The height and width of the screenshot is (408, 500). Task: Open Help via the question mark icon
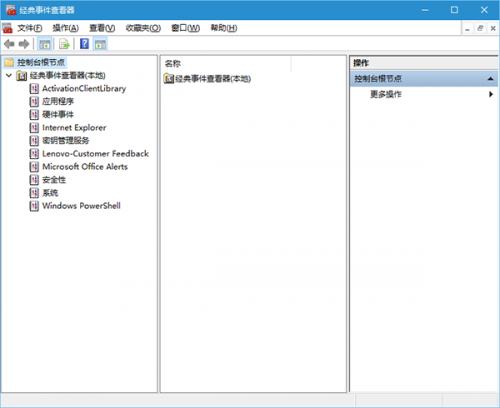85,44
